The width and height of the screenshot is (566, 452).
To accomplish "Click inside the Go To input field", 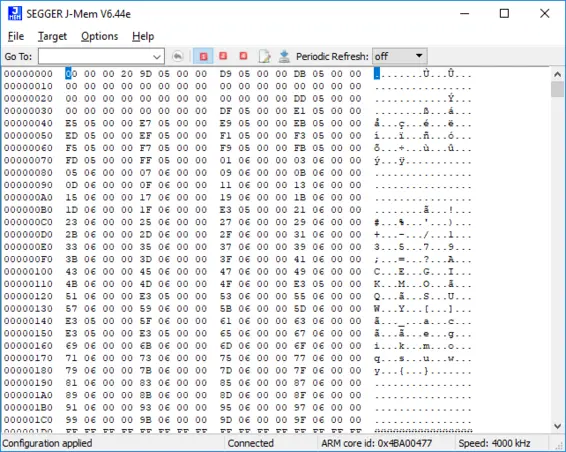I will tap(95, 57).
